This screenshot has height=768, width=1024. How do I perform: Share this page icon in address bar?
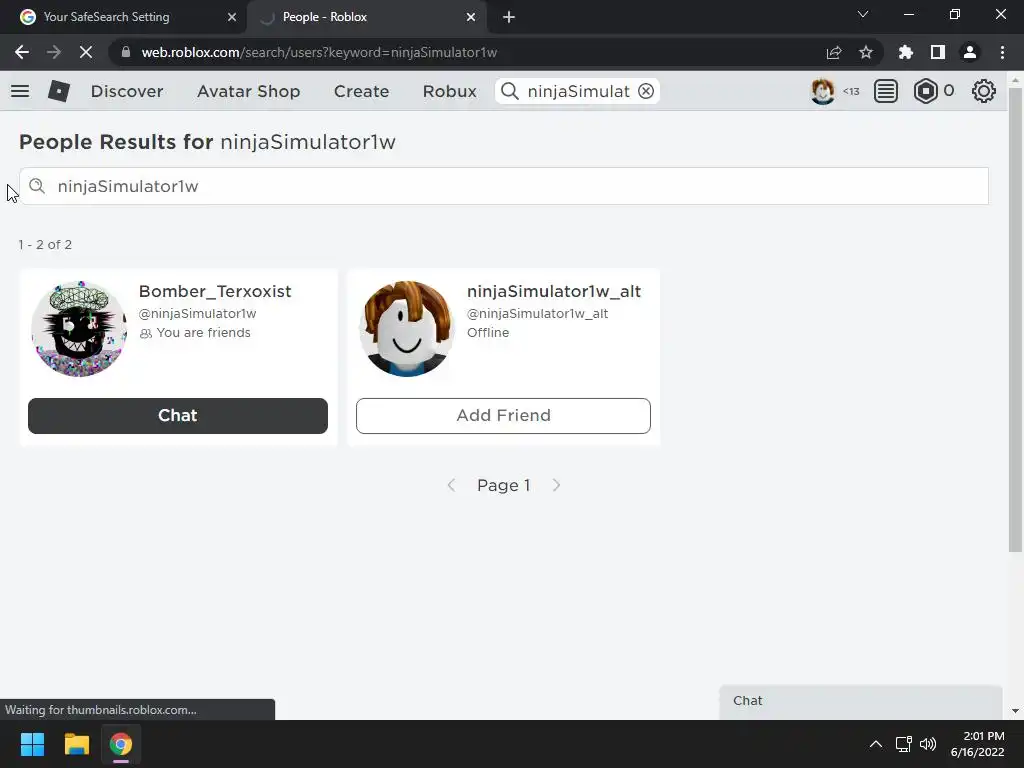834,52
